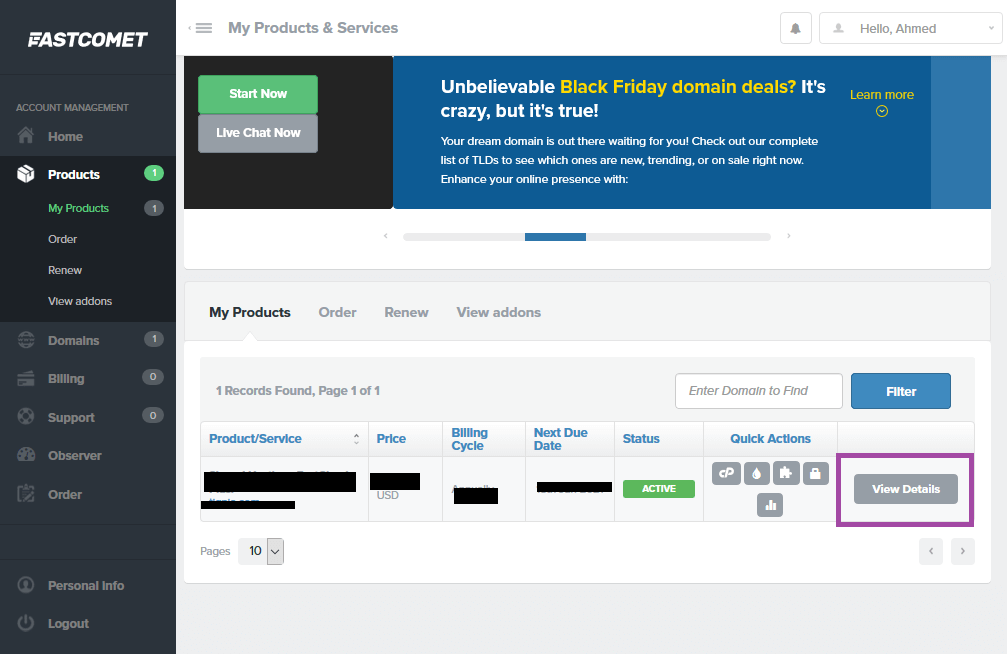The image size is (1007, 654).
Task: Click the View Details button
Action: tap(906, 489)
